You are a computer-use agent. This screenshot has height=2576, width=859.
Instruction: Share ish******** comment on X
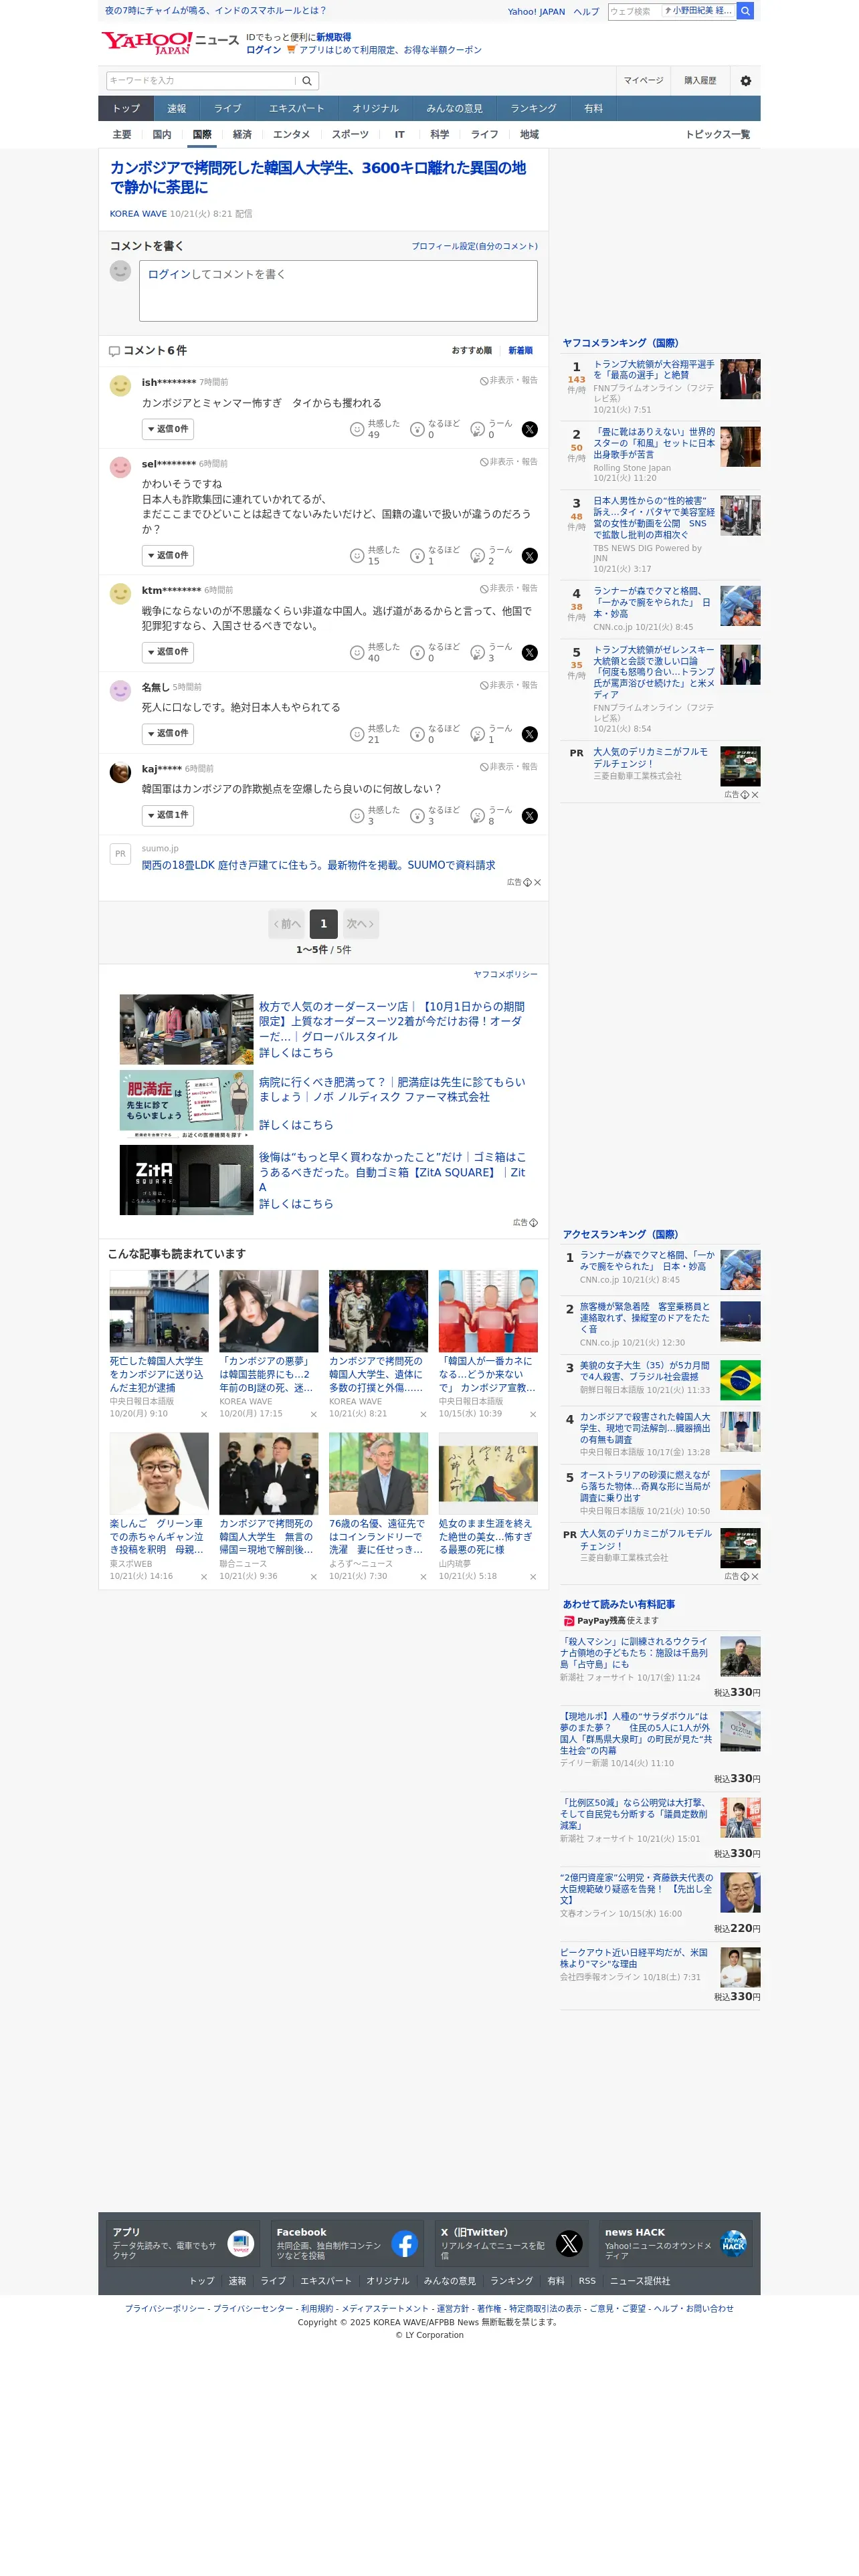pos(530,429)
